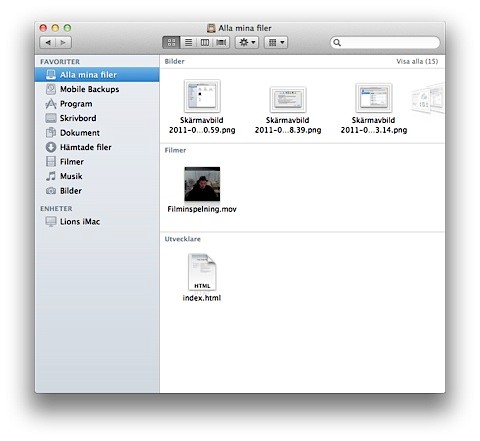Select index.html file icon
The width and height of the screenshot is (480, 441).
click(202, 272)
